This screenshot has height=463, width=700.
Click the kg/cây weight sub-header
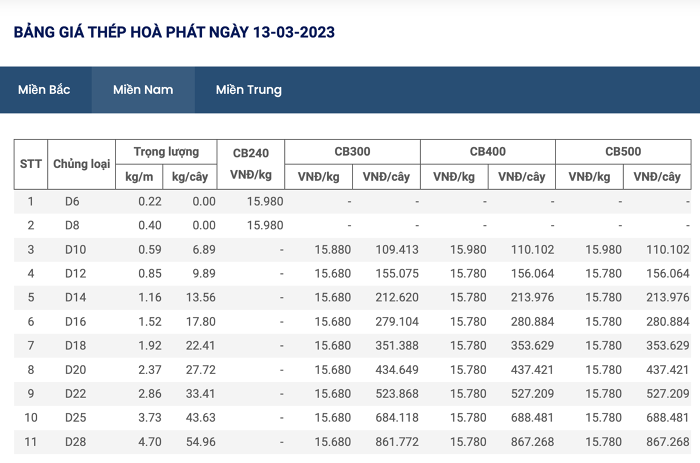pos(190,177)
